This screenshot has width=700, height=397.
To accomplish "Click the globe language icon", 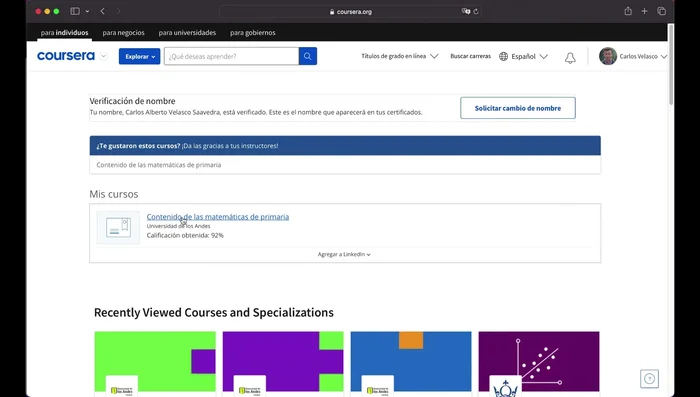I will 504,56.
